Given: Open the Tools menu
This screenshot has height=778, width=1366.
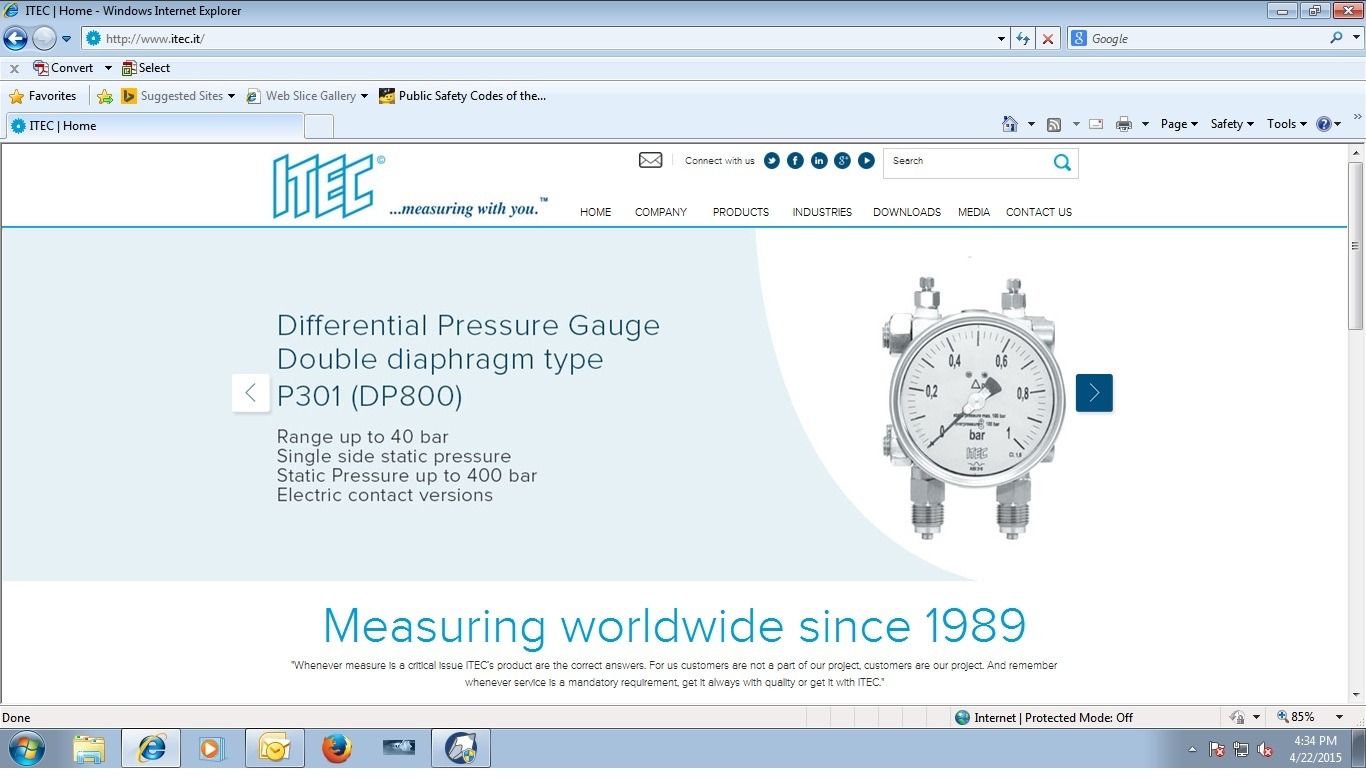Looking at the screenshot, I should 1287,124.
